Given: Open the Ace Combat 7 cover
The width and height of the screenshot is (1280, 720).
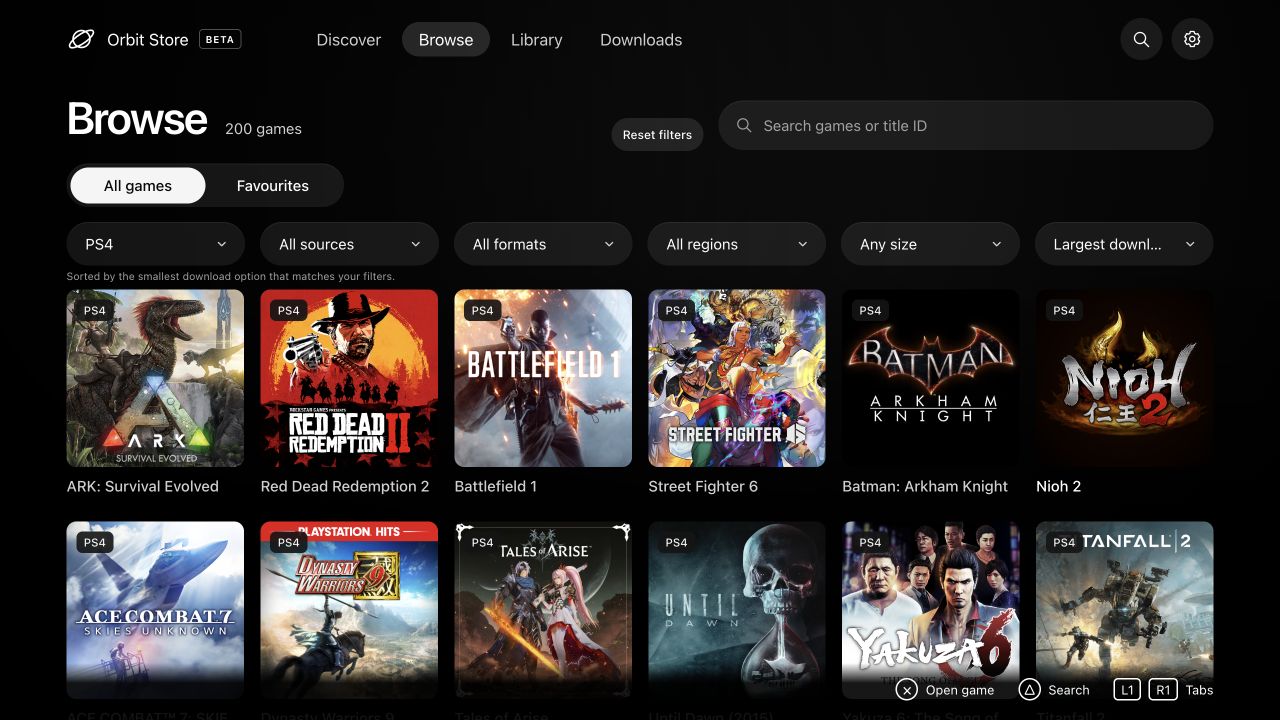Looking at the screenshot, I should point(156,610).
